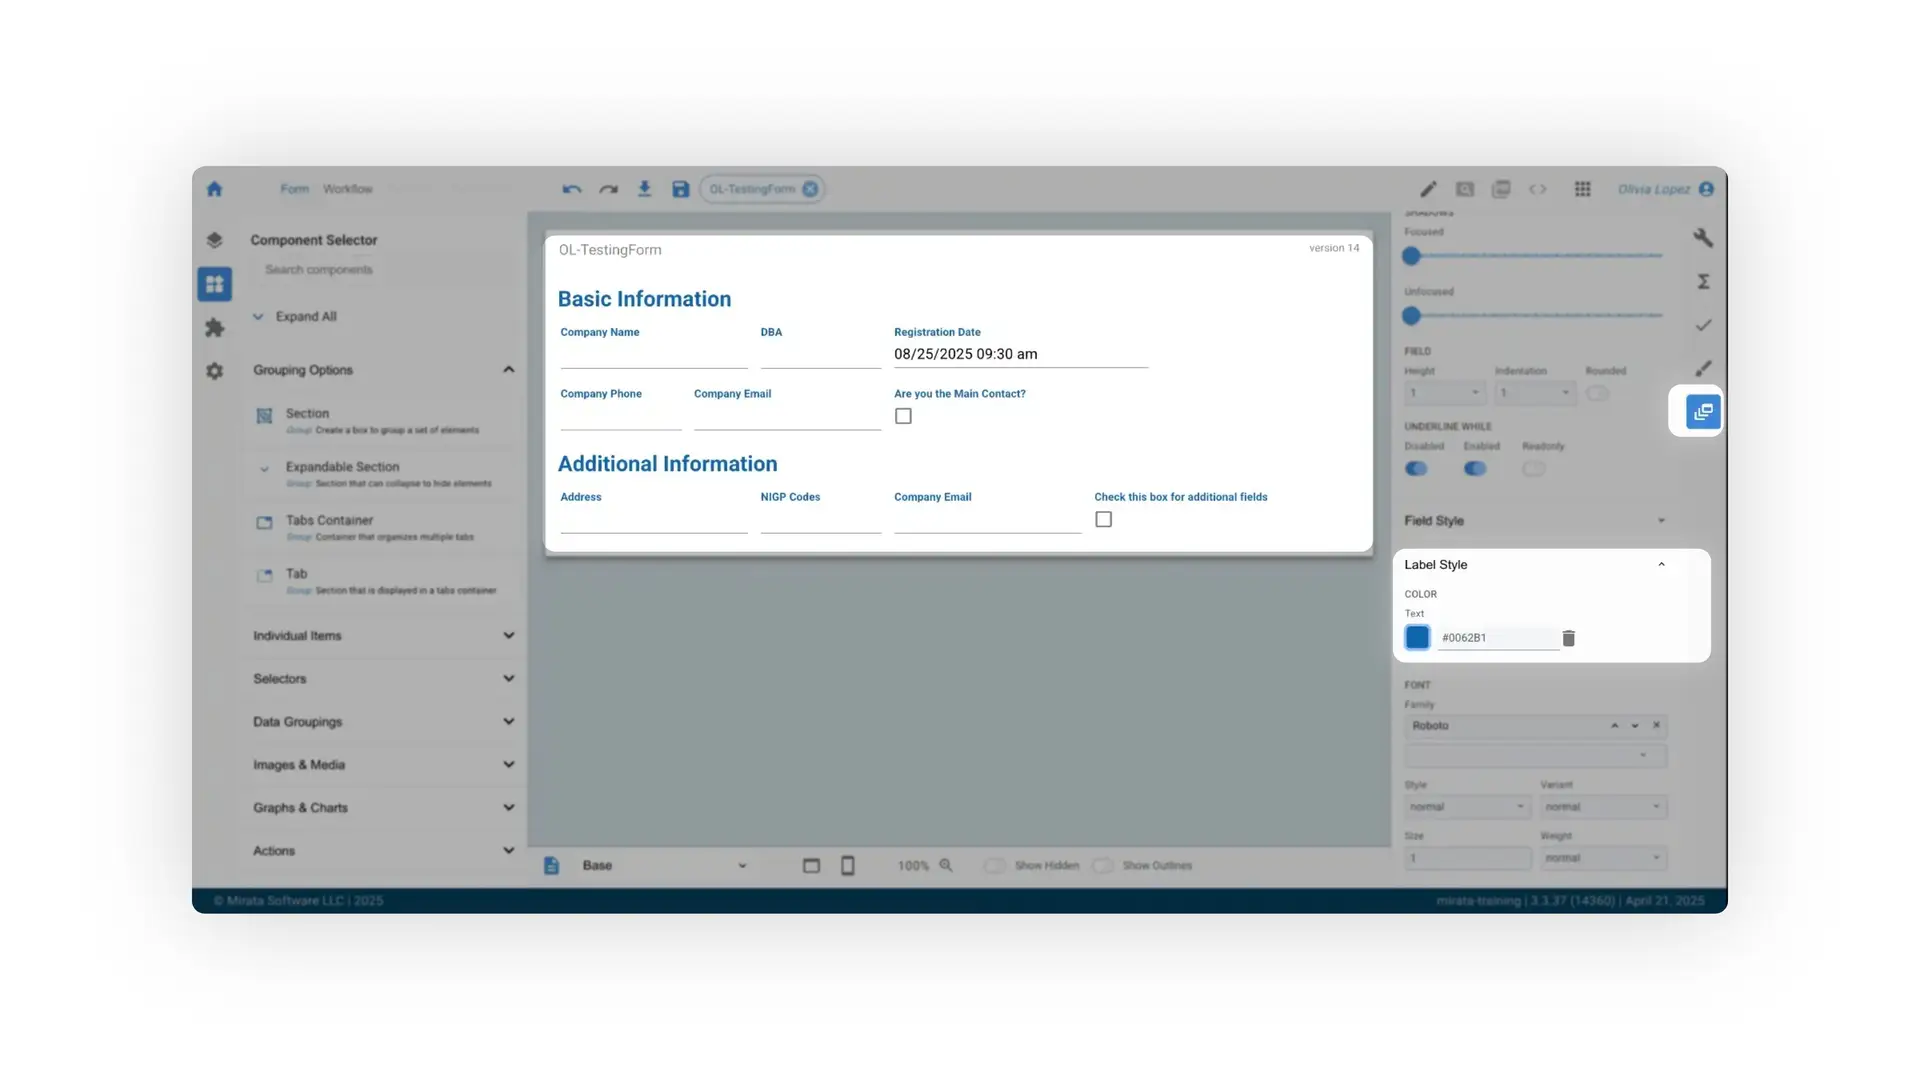The height and width of the screenshot is (1080, 1920).
Task: Switch to the Workflow tab
Action: pyautogui.click(x=347, y=189)
